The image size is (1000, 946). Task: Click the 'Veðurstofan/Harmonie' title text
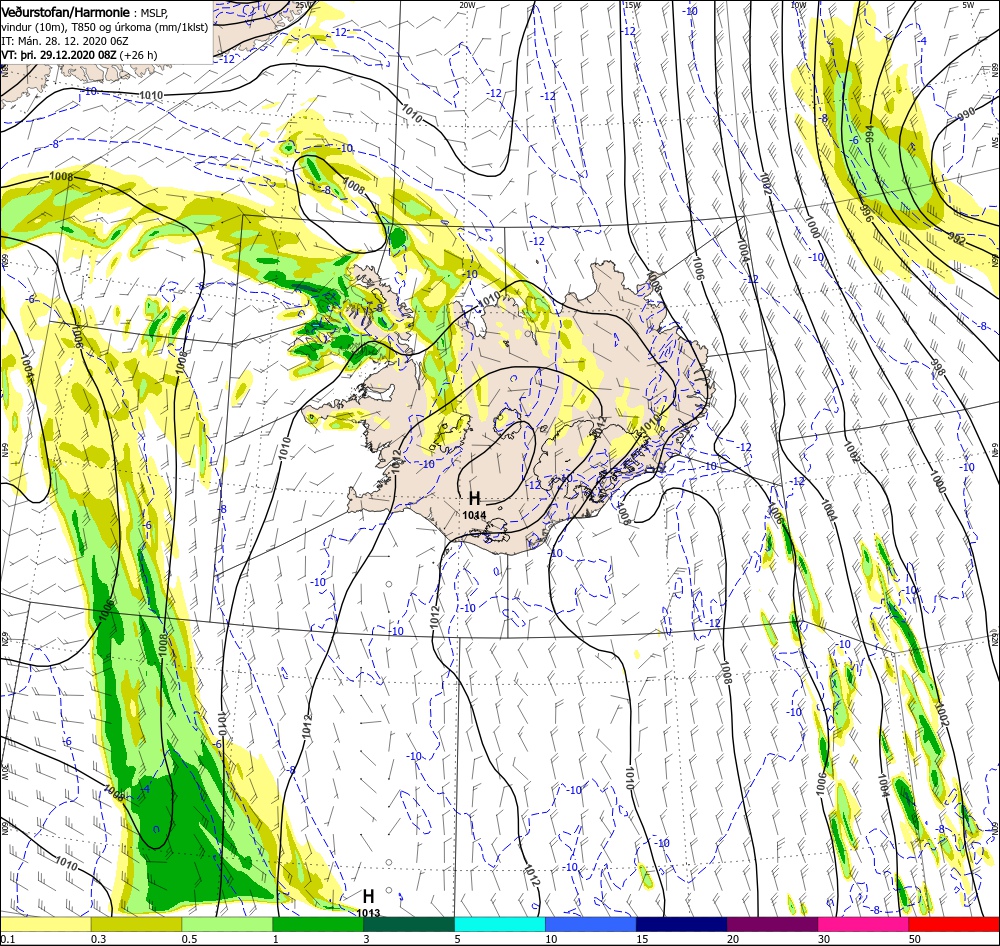pyautogui.click(x=66, y=12)
